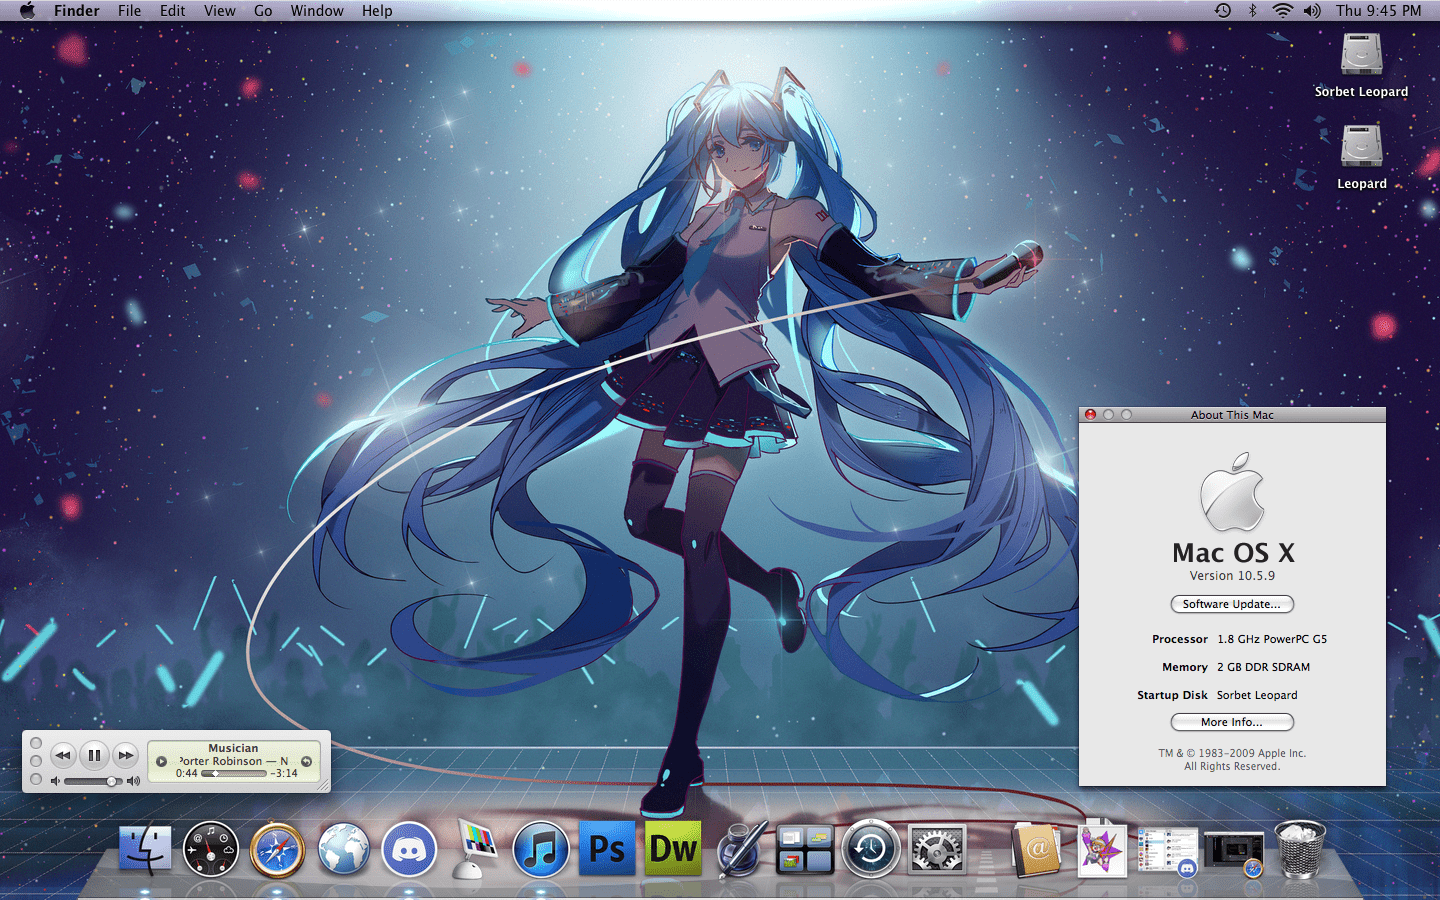Viewport: 1440px width, 900px height.
Task: Open Time Machine from the Dock
Action: click(871, 849)
